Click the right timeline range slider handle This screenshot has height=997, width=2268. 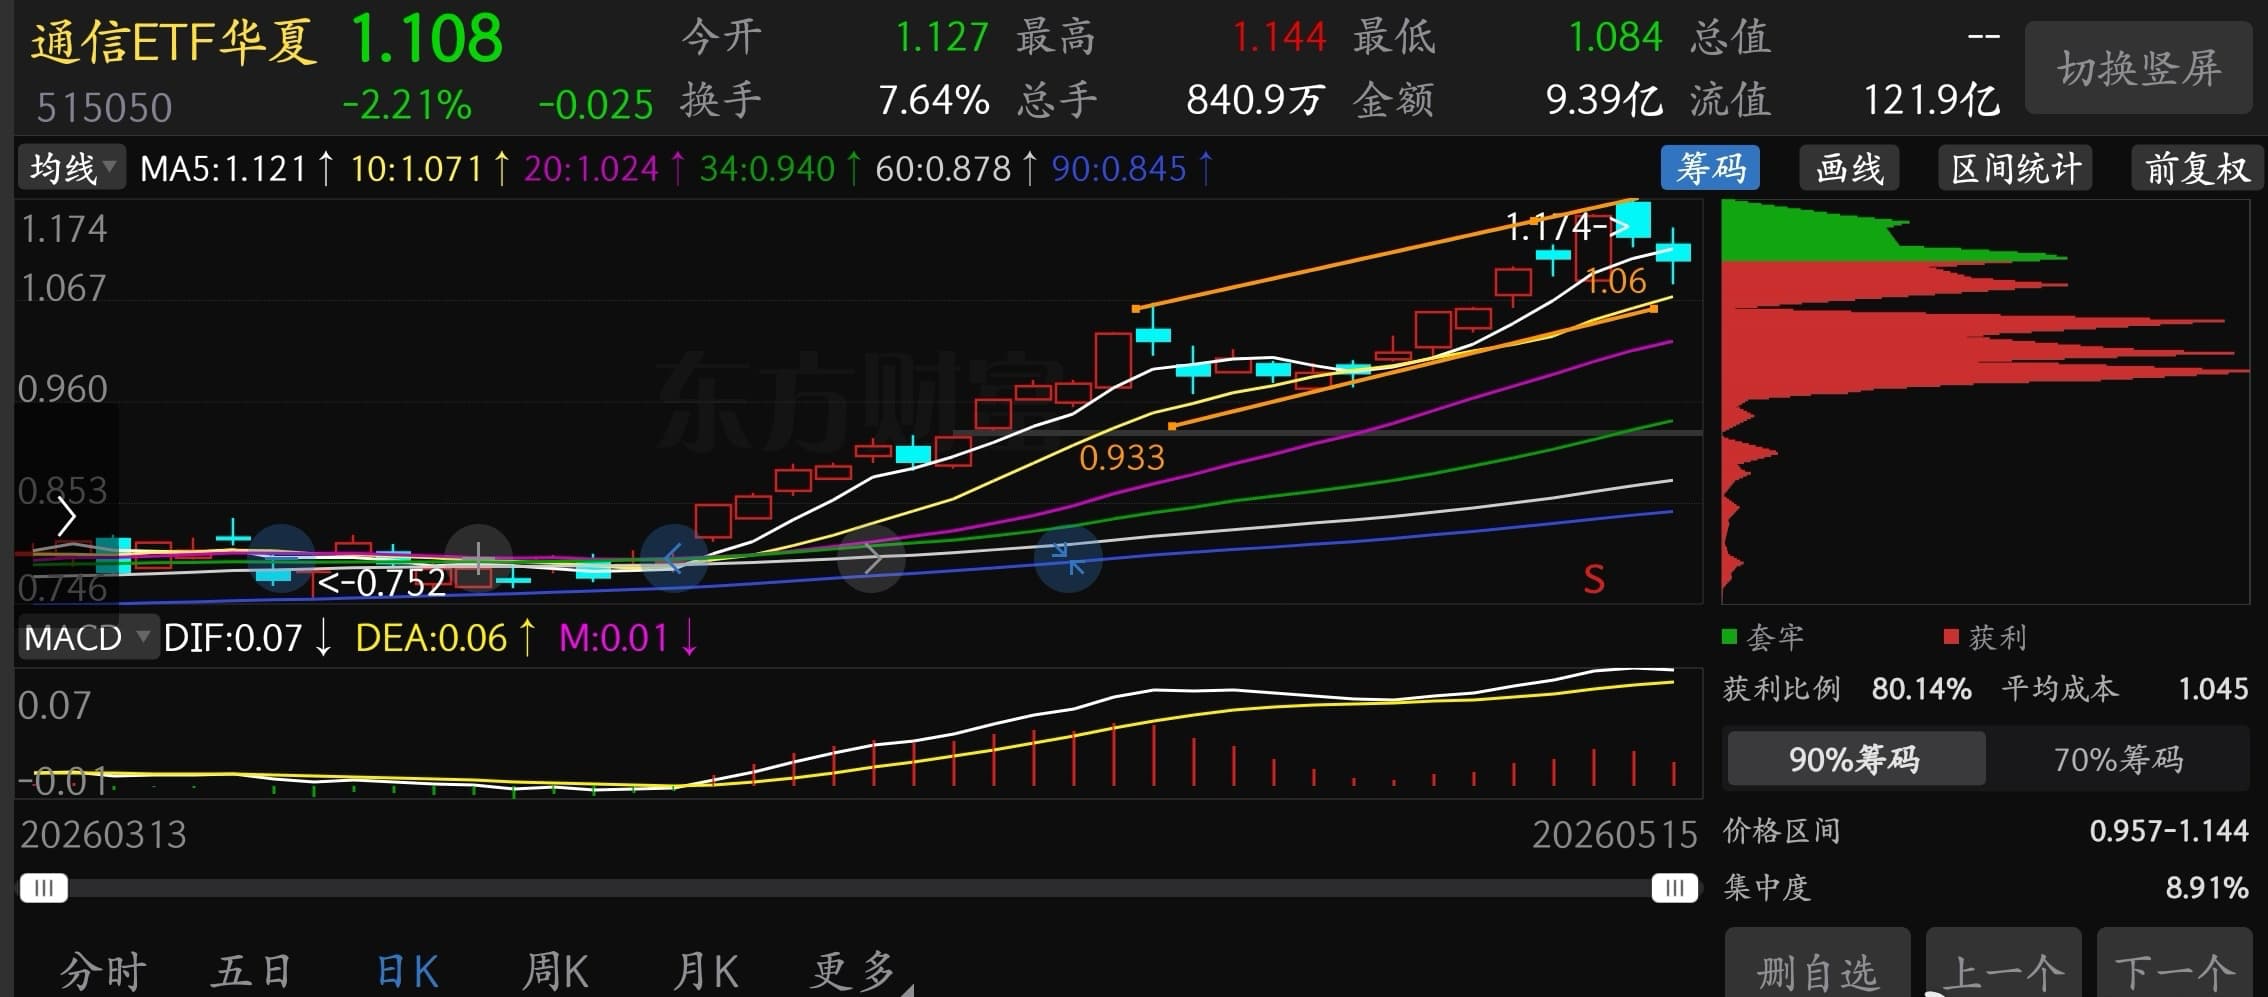click(x=1675, y=888)
